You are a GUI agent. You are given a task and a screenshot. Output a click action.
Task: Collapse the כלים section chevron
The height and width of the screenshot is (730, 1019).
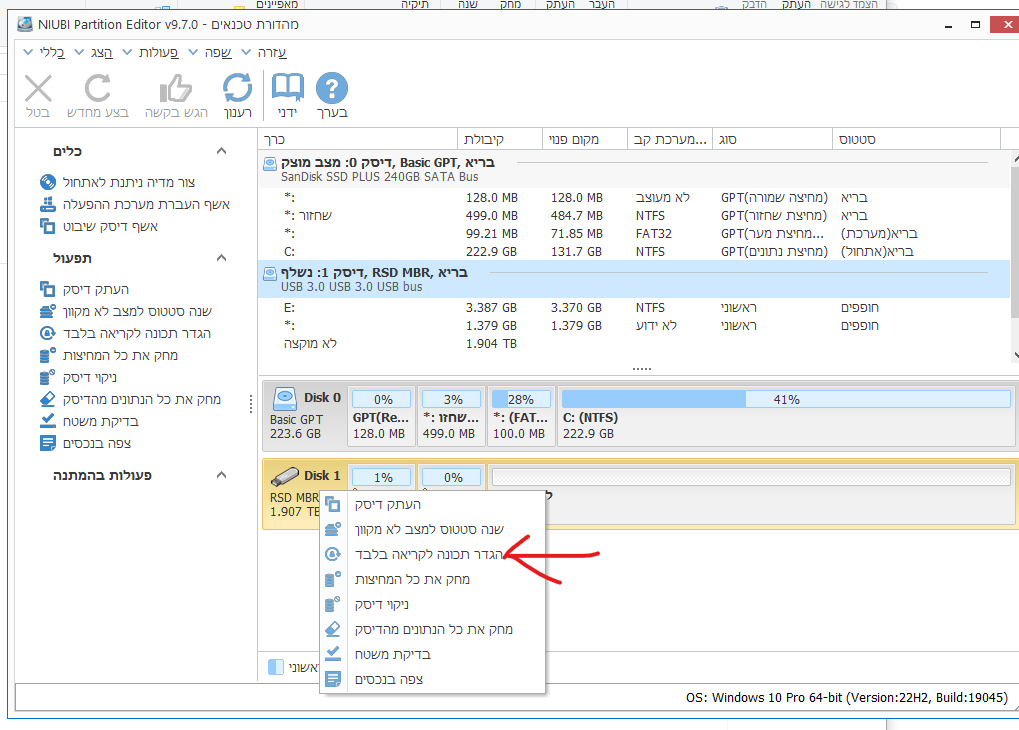tap(222, 151)
